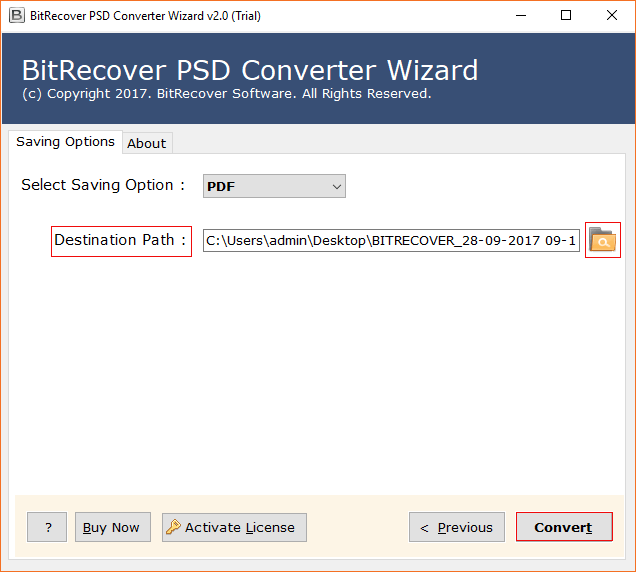Click the Buy Now button
This screenshot has width=636, height=572.
[x=113, y=527]
